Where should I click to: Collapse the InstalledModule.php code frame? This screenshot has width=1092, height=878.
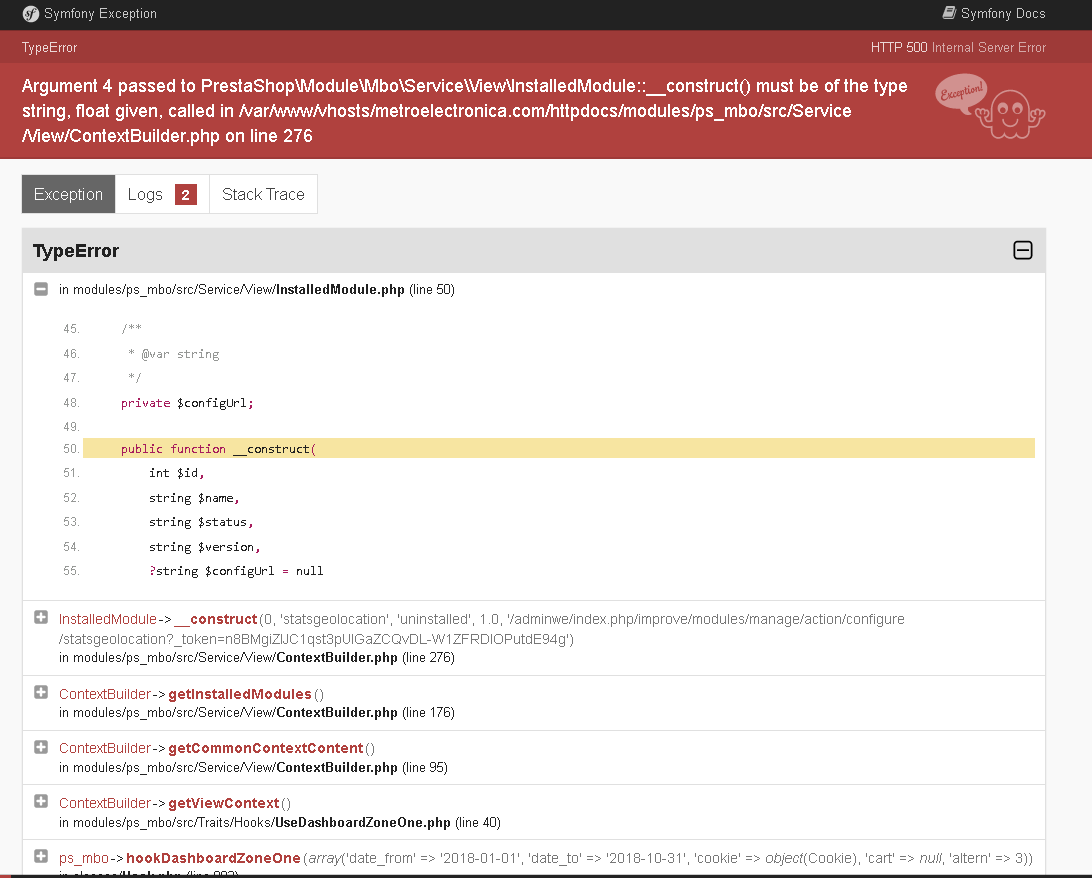click(40, 289)
